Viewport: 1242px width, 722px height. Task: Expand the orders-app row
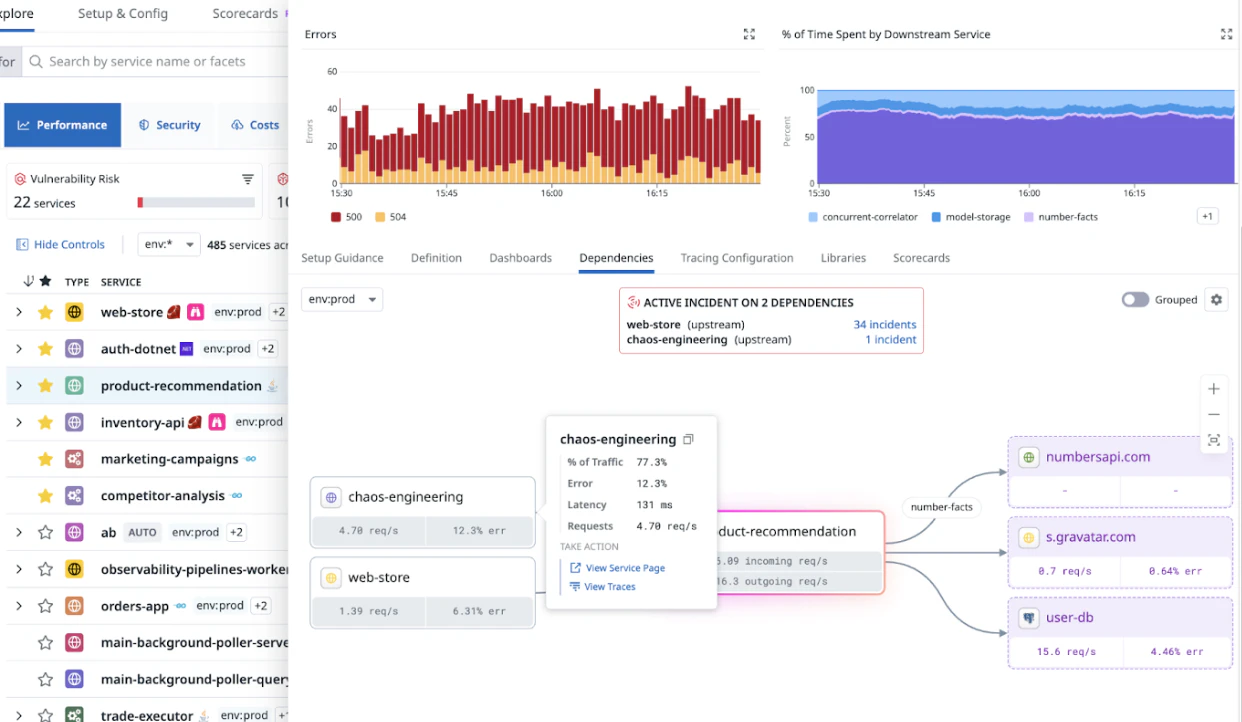point(18,606)
